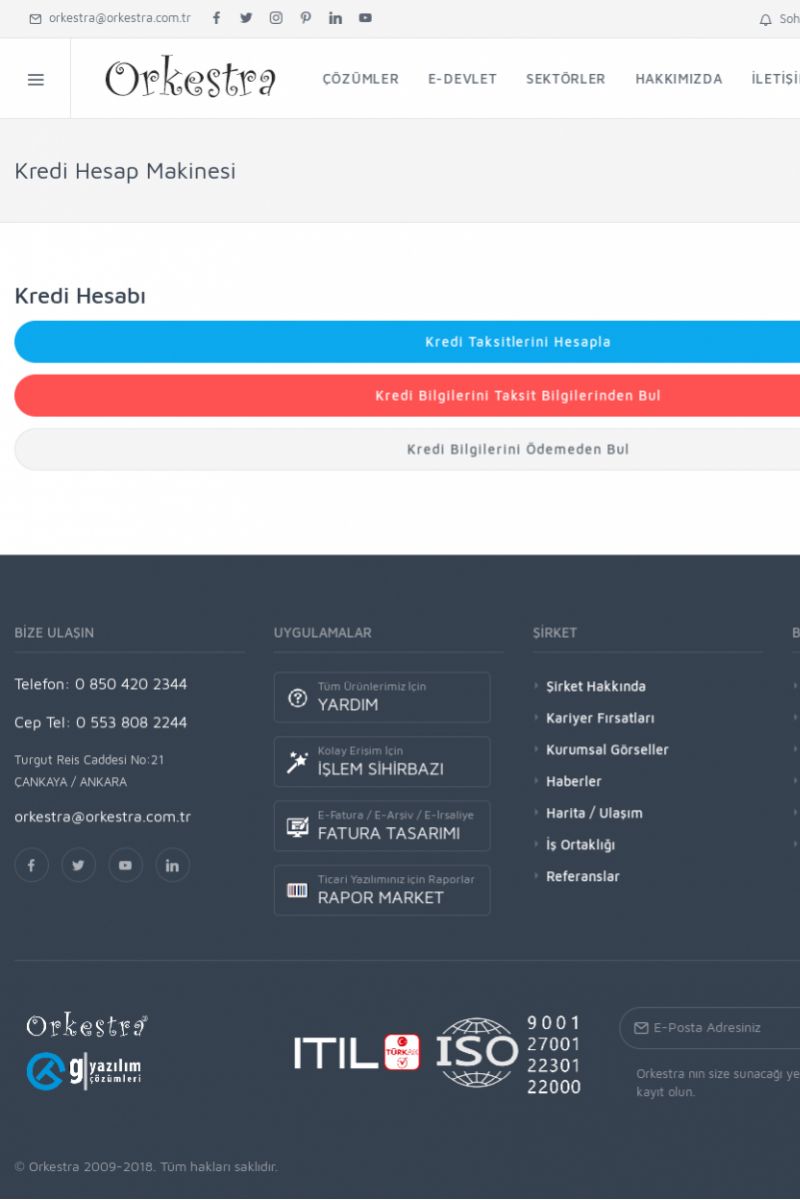
Task: Open RAPOR MARKET application button
Action: point(382,890)
